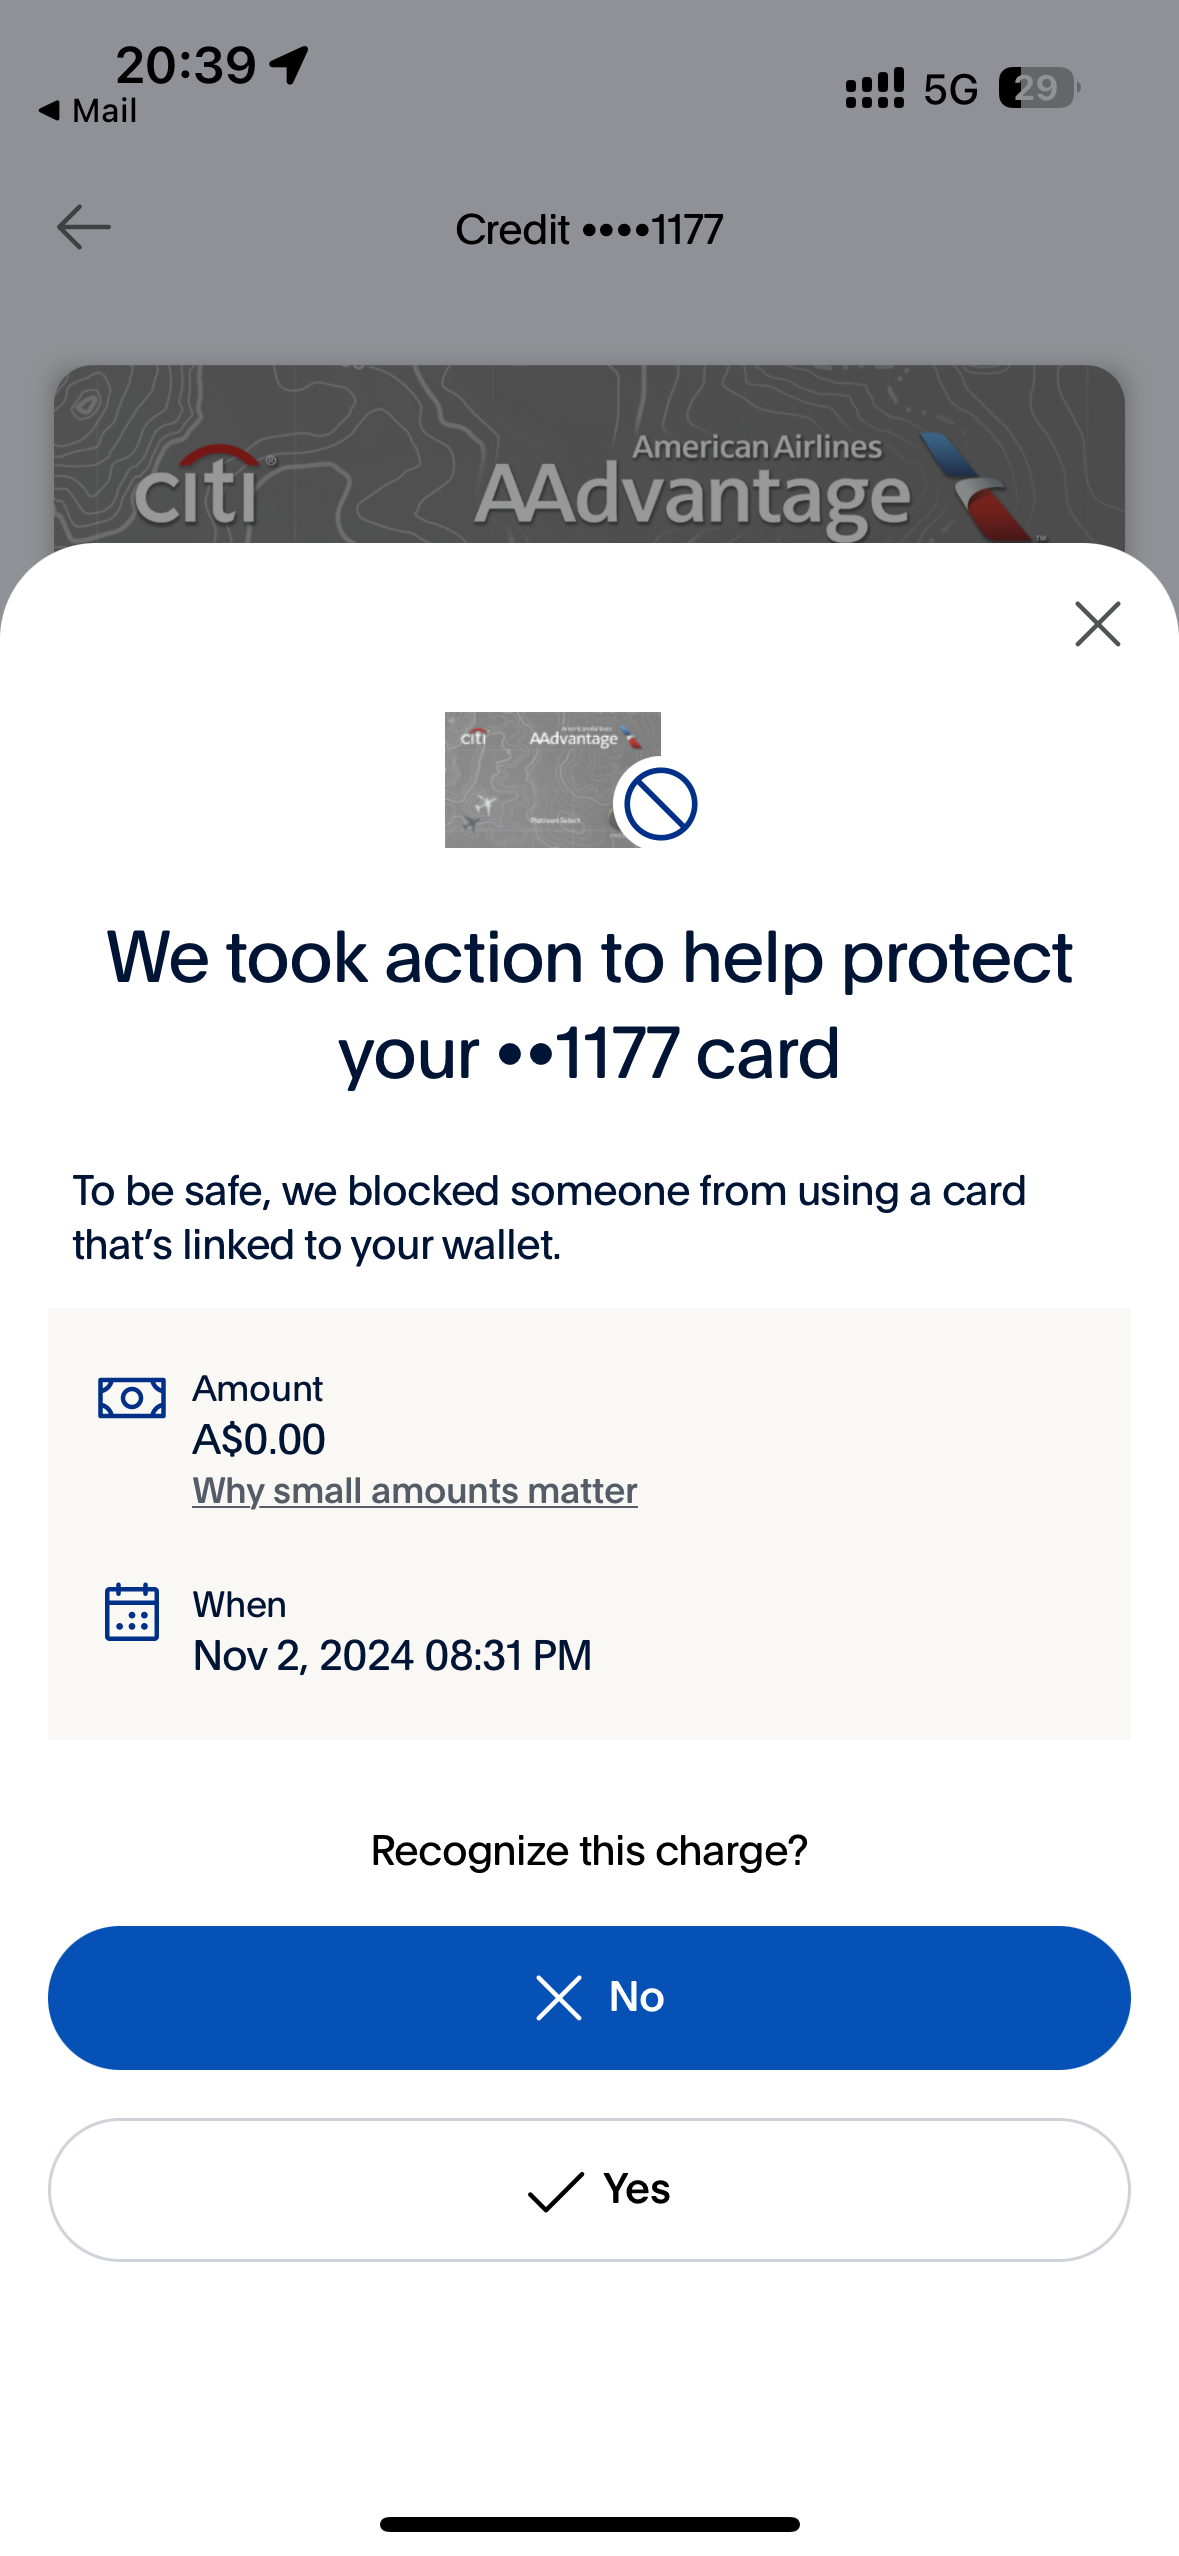Tap the cellular signal bars icon
The width and height of the screenshot is (1179, 2556).
(875, 88)
